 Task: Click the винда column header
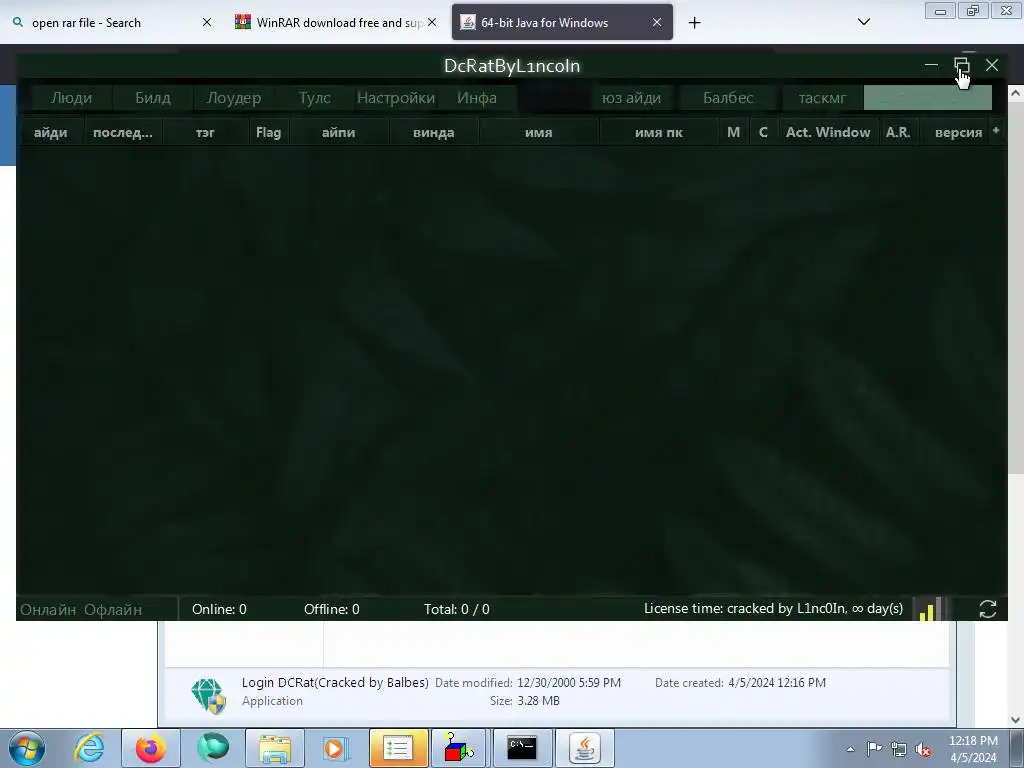pos(434,133)
